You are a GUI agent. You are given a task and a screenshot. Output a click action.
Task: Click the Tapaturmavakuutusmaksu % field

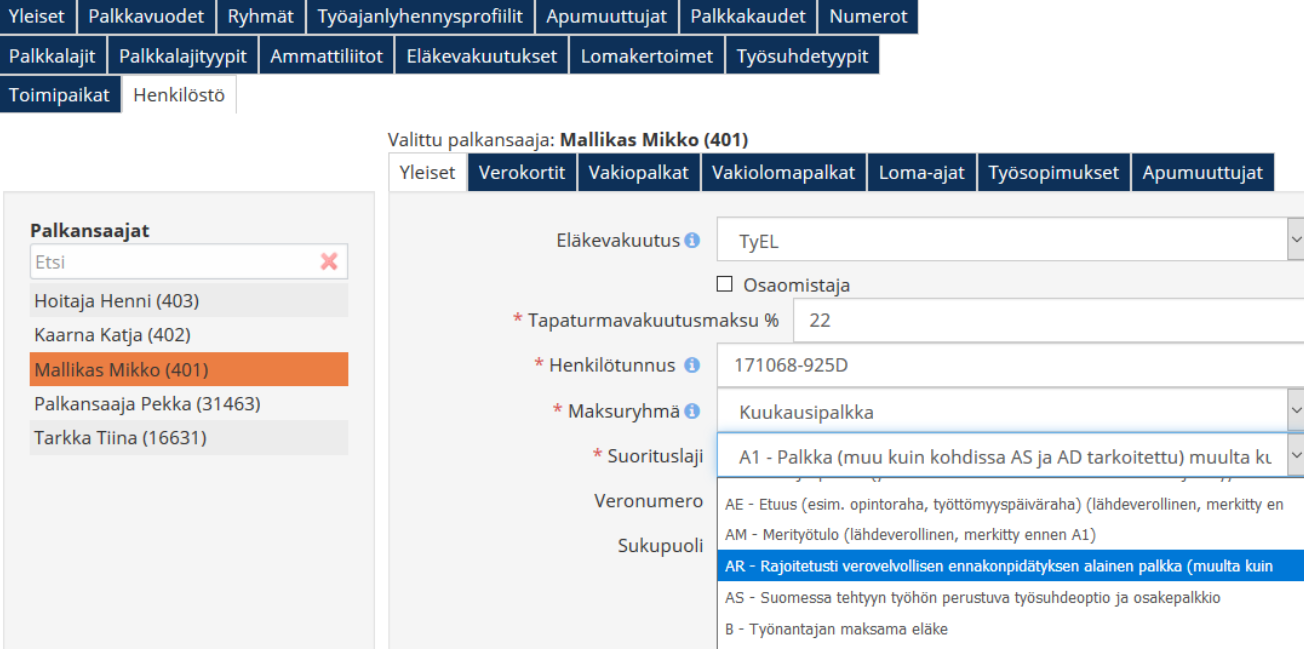pos(1045,321)
